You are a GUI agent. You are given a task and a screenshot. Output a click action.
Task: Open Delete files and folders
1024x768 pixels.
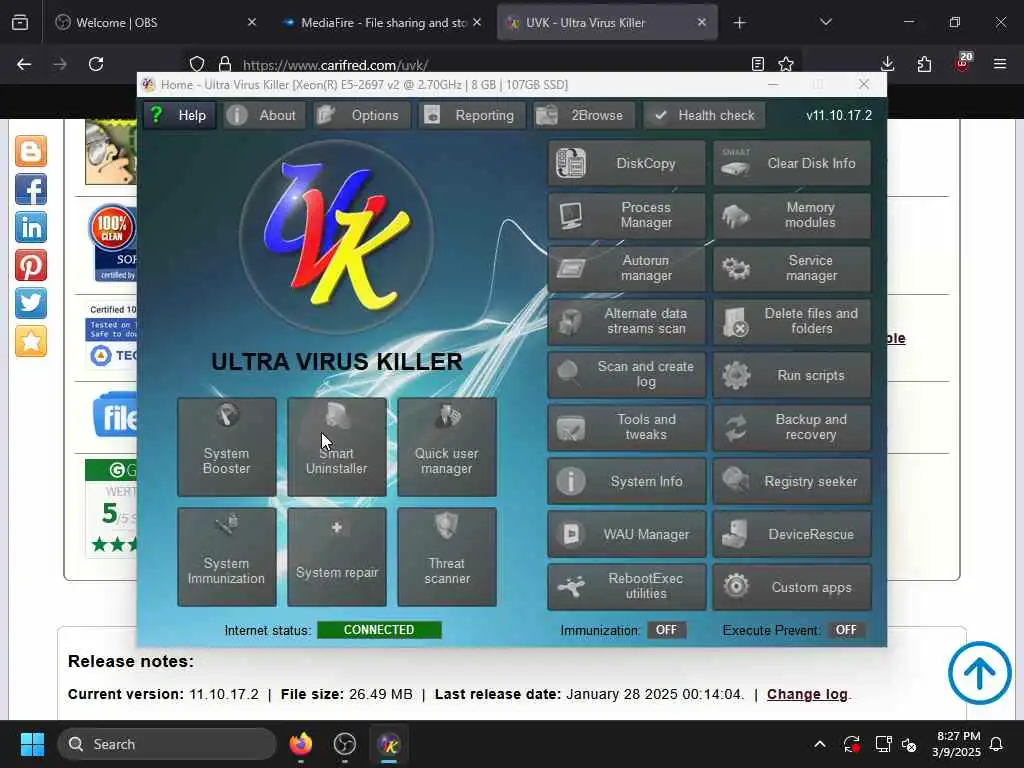[x=792, y=321]
